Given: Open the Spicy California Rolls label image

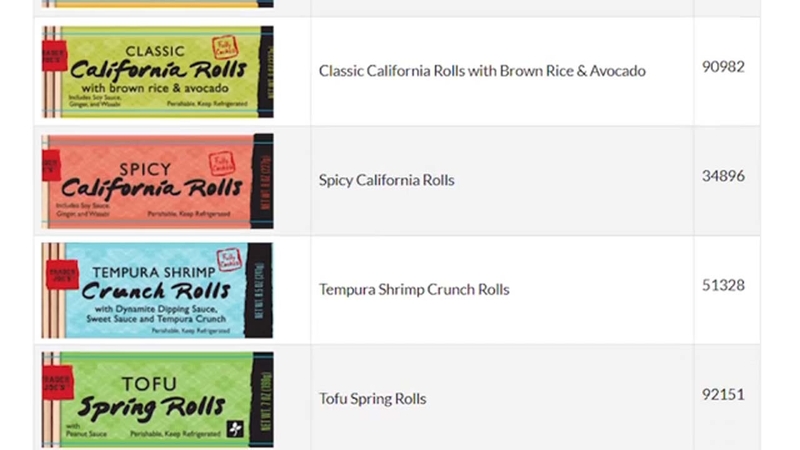Looking at the screenshot, I should [x=158, y=181].
